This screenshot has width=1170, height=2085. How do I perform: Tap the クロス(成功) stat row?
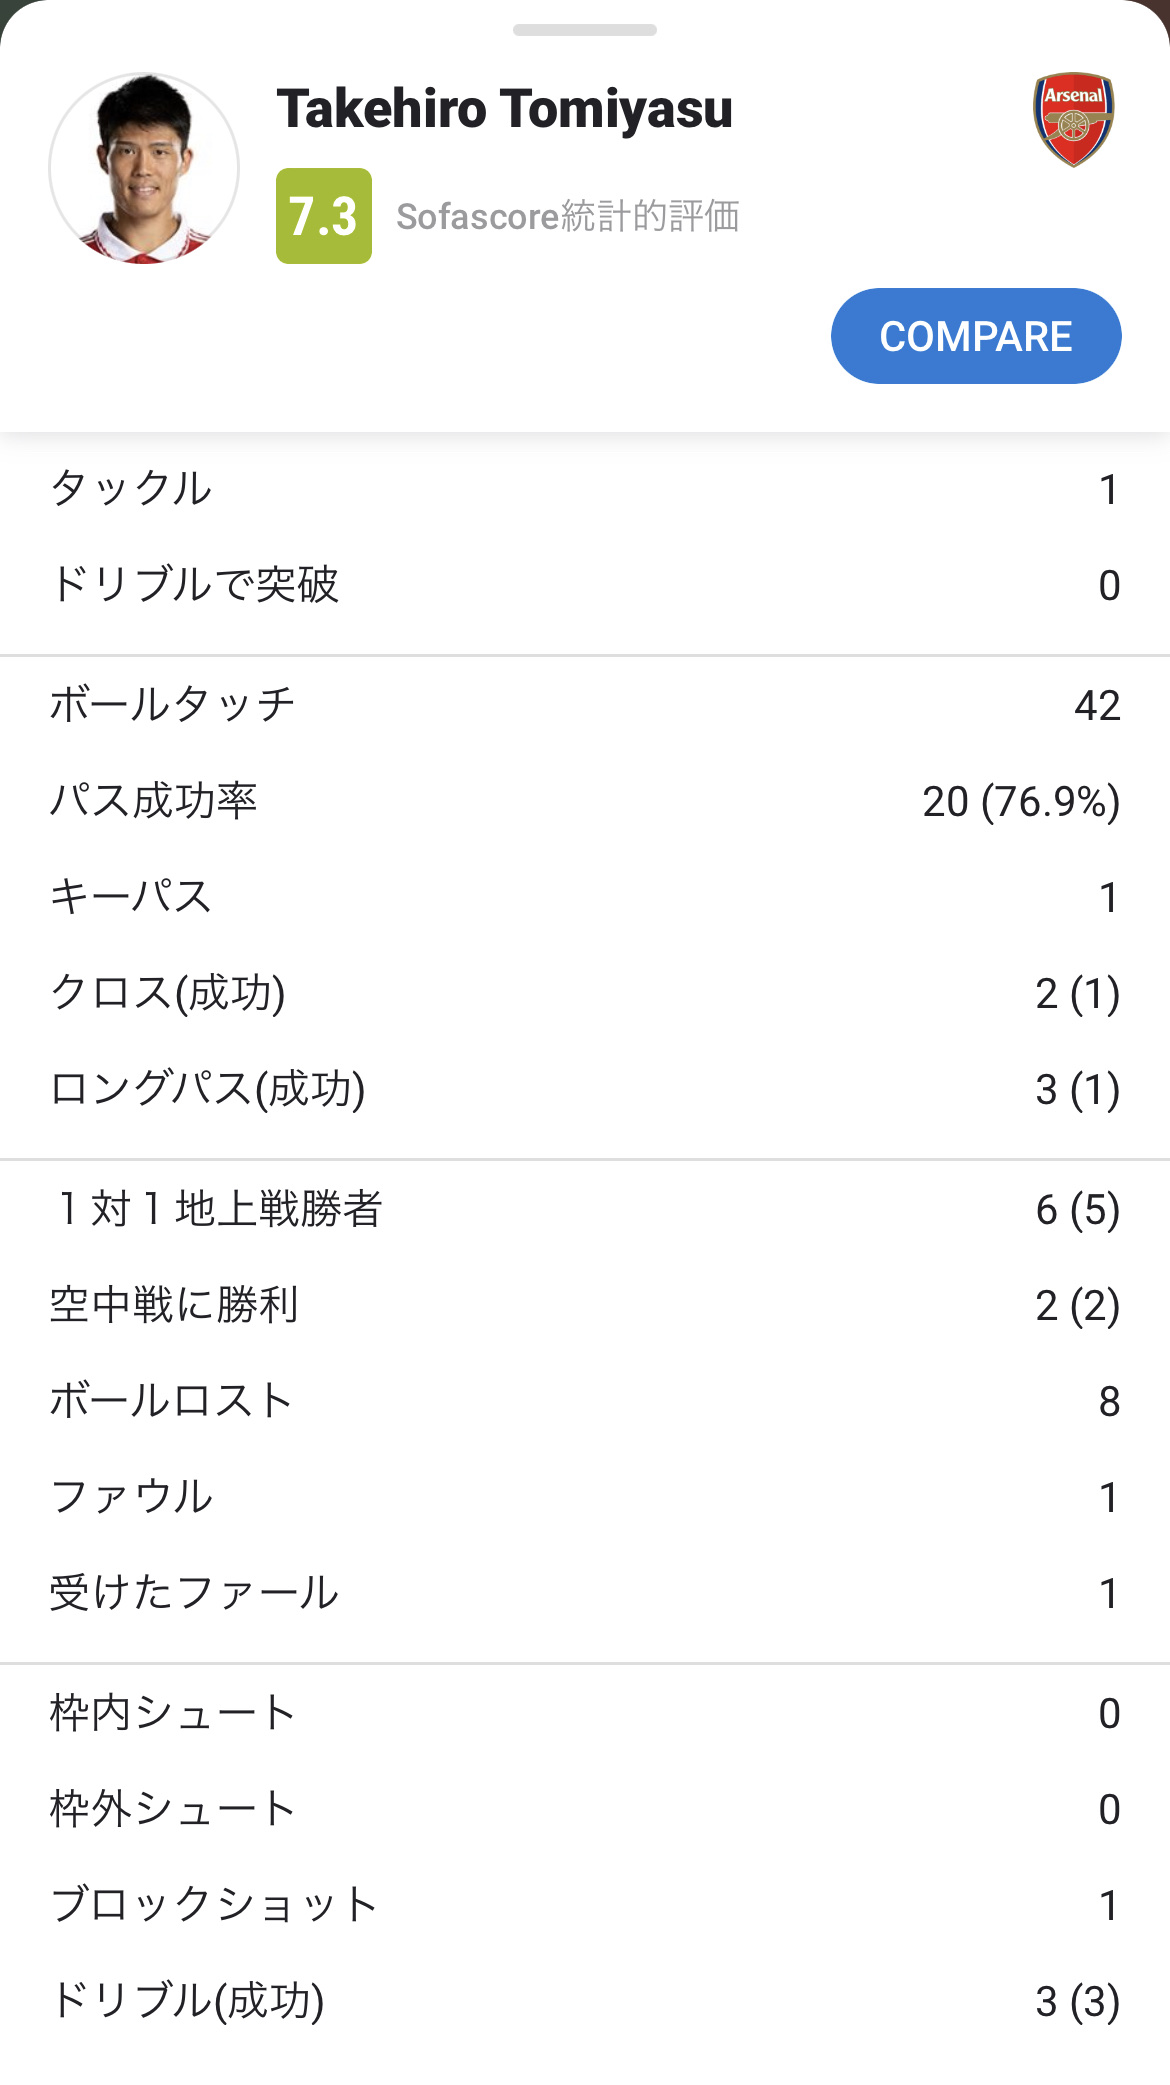(585, 993)
